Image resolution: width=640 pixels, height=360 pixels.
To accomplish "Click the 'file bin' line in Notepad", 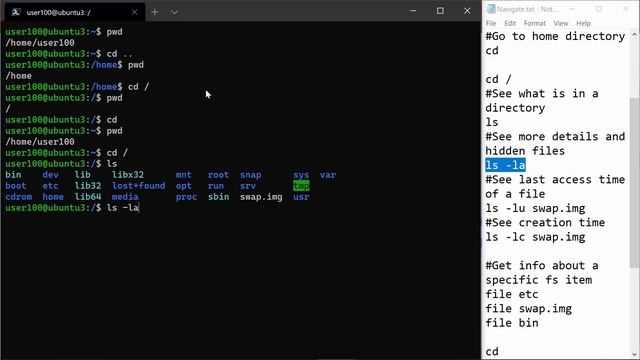I will 512,323.
